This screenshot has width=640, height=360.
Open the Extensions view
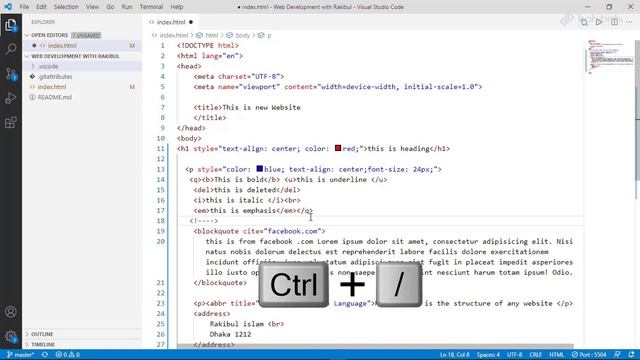(x=11, y=122)
